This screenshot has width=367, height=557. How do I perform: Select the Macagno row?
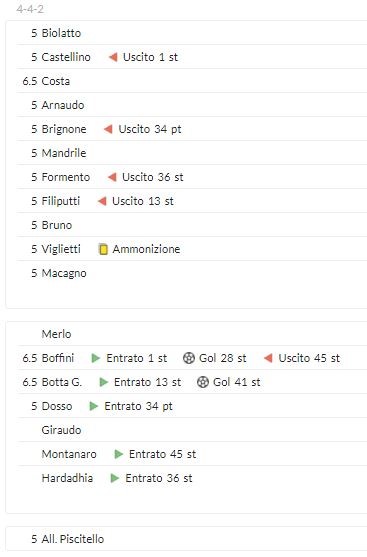click(192, 273)
